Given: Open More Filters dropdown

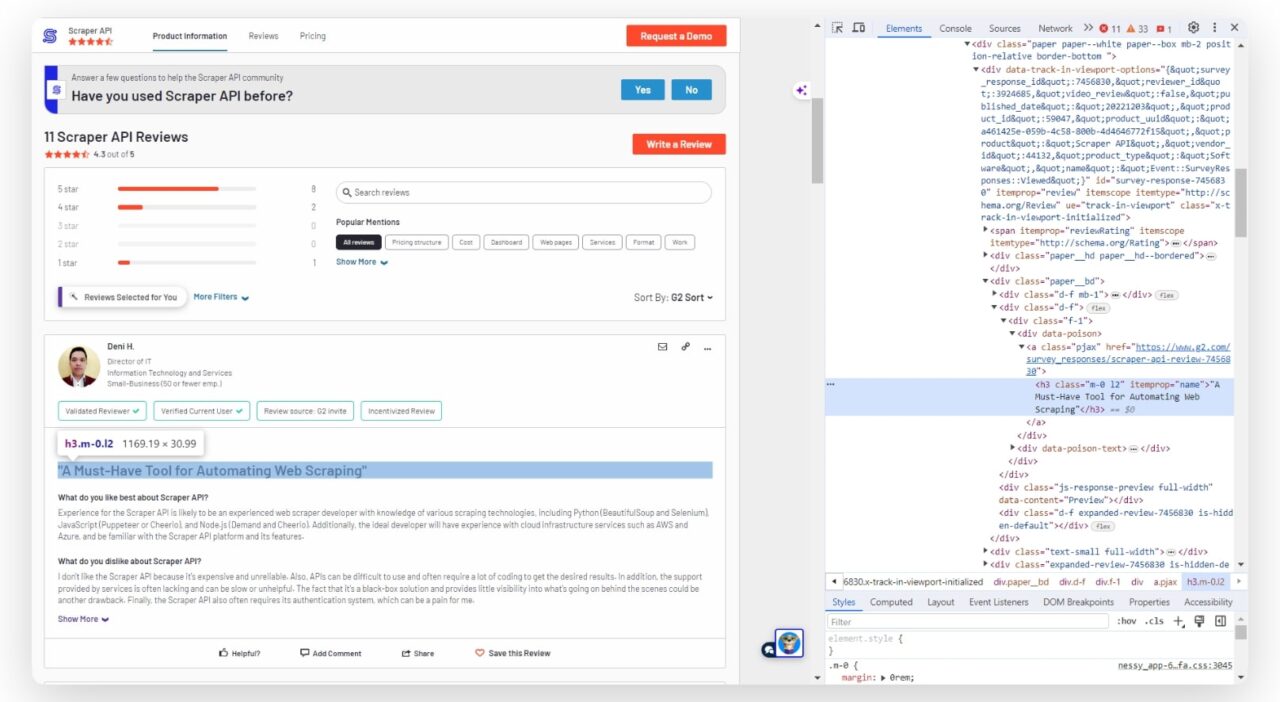Looking at the screenshot, I should point(221,297).
